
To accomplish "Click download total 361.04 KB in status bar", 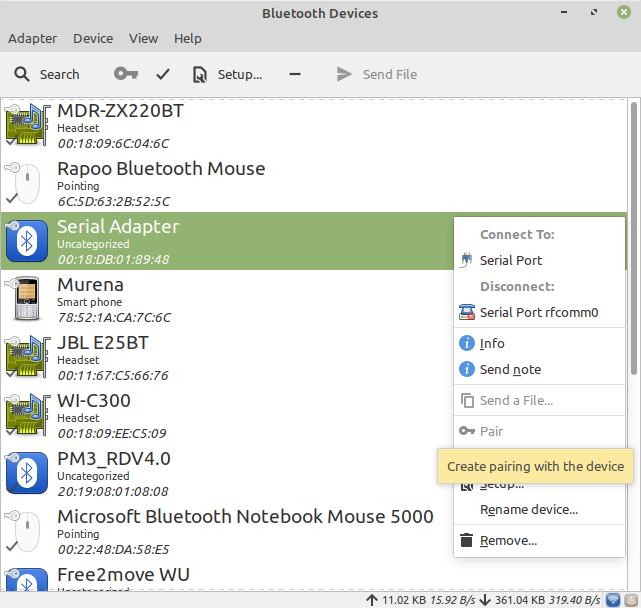I will pyautogui.click(x=520, y=600).
